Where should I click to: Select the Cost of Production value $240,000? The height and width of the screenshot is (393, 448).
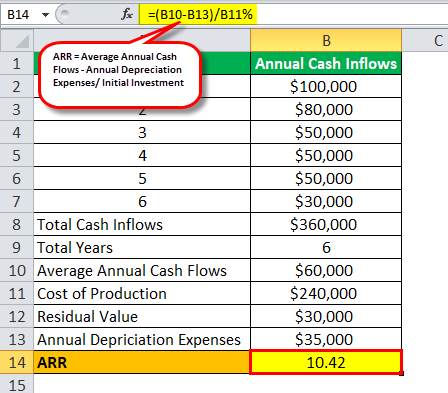click(x=326, y=294)
